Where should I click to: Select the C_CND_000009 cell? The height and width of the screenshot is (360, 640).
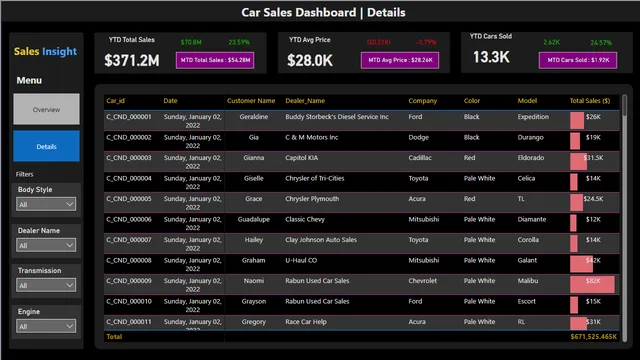pos(129,281)
